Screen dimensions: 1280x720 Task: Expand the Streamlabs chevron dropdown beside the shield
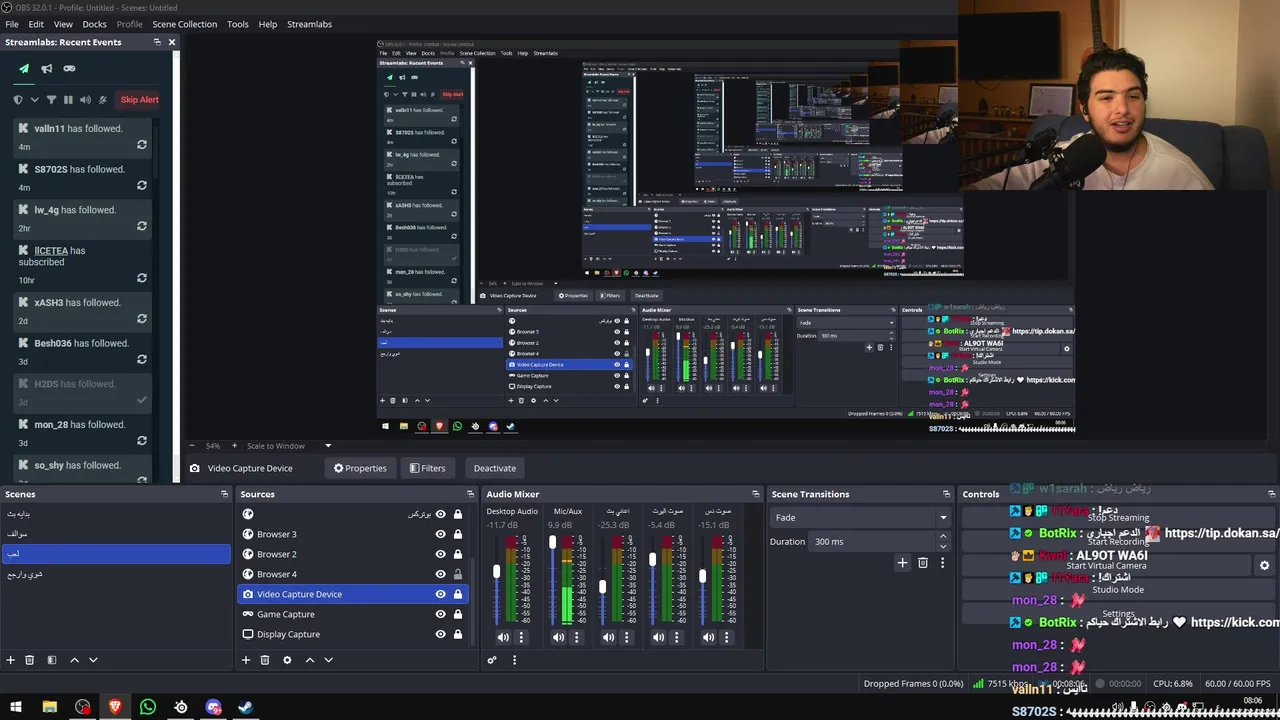[x=35, y=100]
